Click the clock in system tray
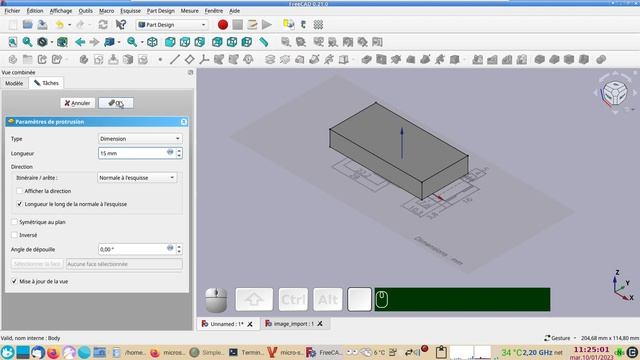Viewport: 640px width, 360px height. (592, 352)
